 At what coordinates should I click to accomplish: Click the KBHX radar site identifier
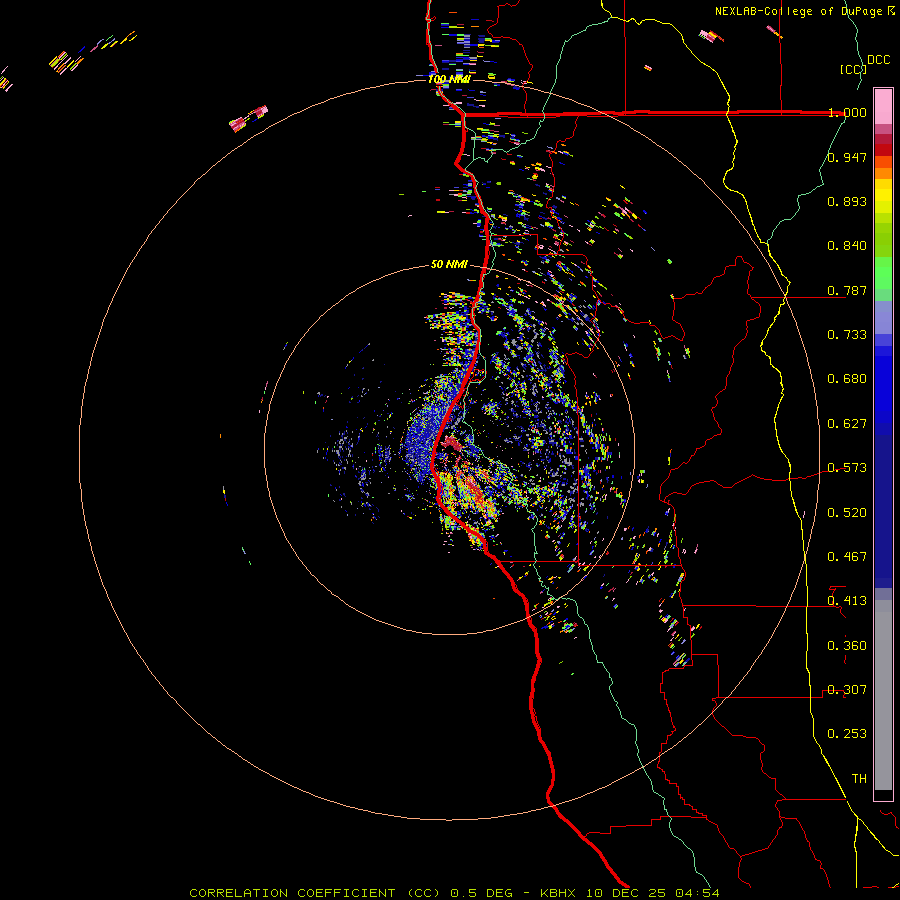[x=560, y=893]
